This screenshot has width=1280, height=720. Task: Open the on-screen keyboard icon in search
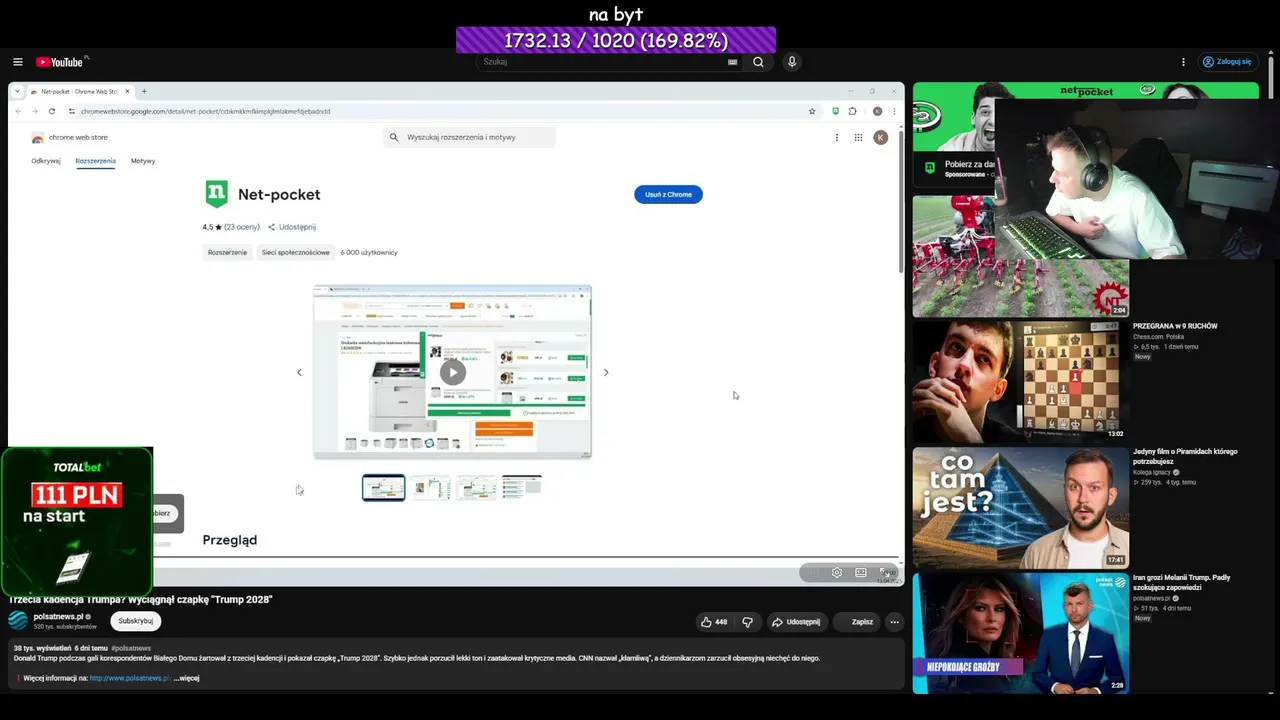(x=733, y=62)
